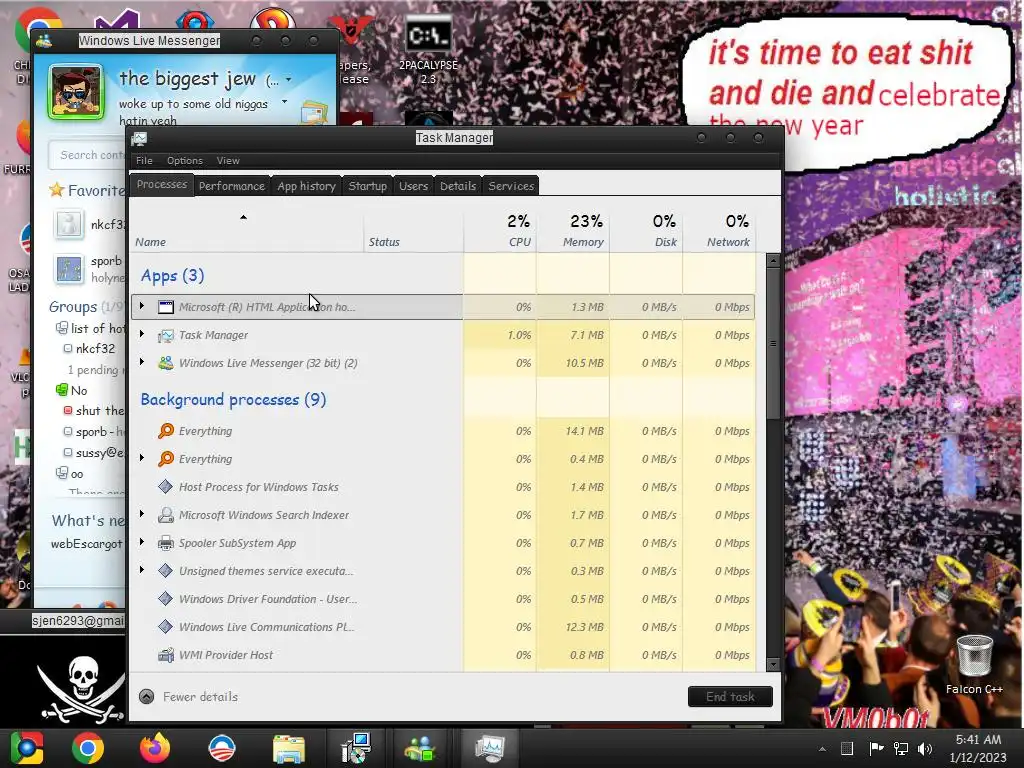
Task: Open the Users tab
Action: 413,185
